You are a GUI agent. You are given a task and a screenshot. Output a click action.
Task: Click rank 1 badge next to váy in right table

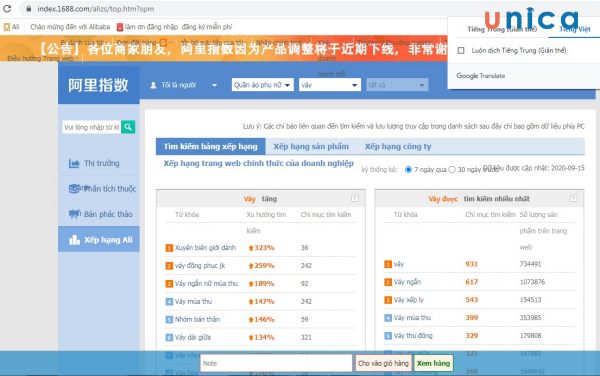tap(388, 264)
